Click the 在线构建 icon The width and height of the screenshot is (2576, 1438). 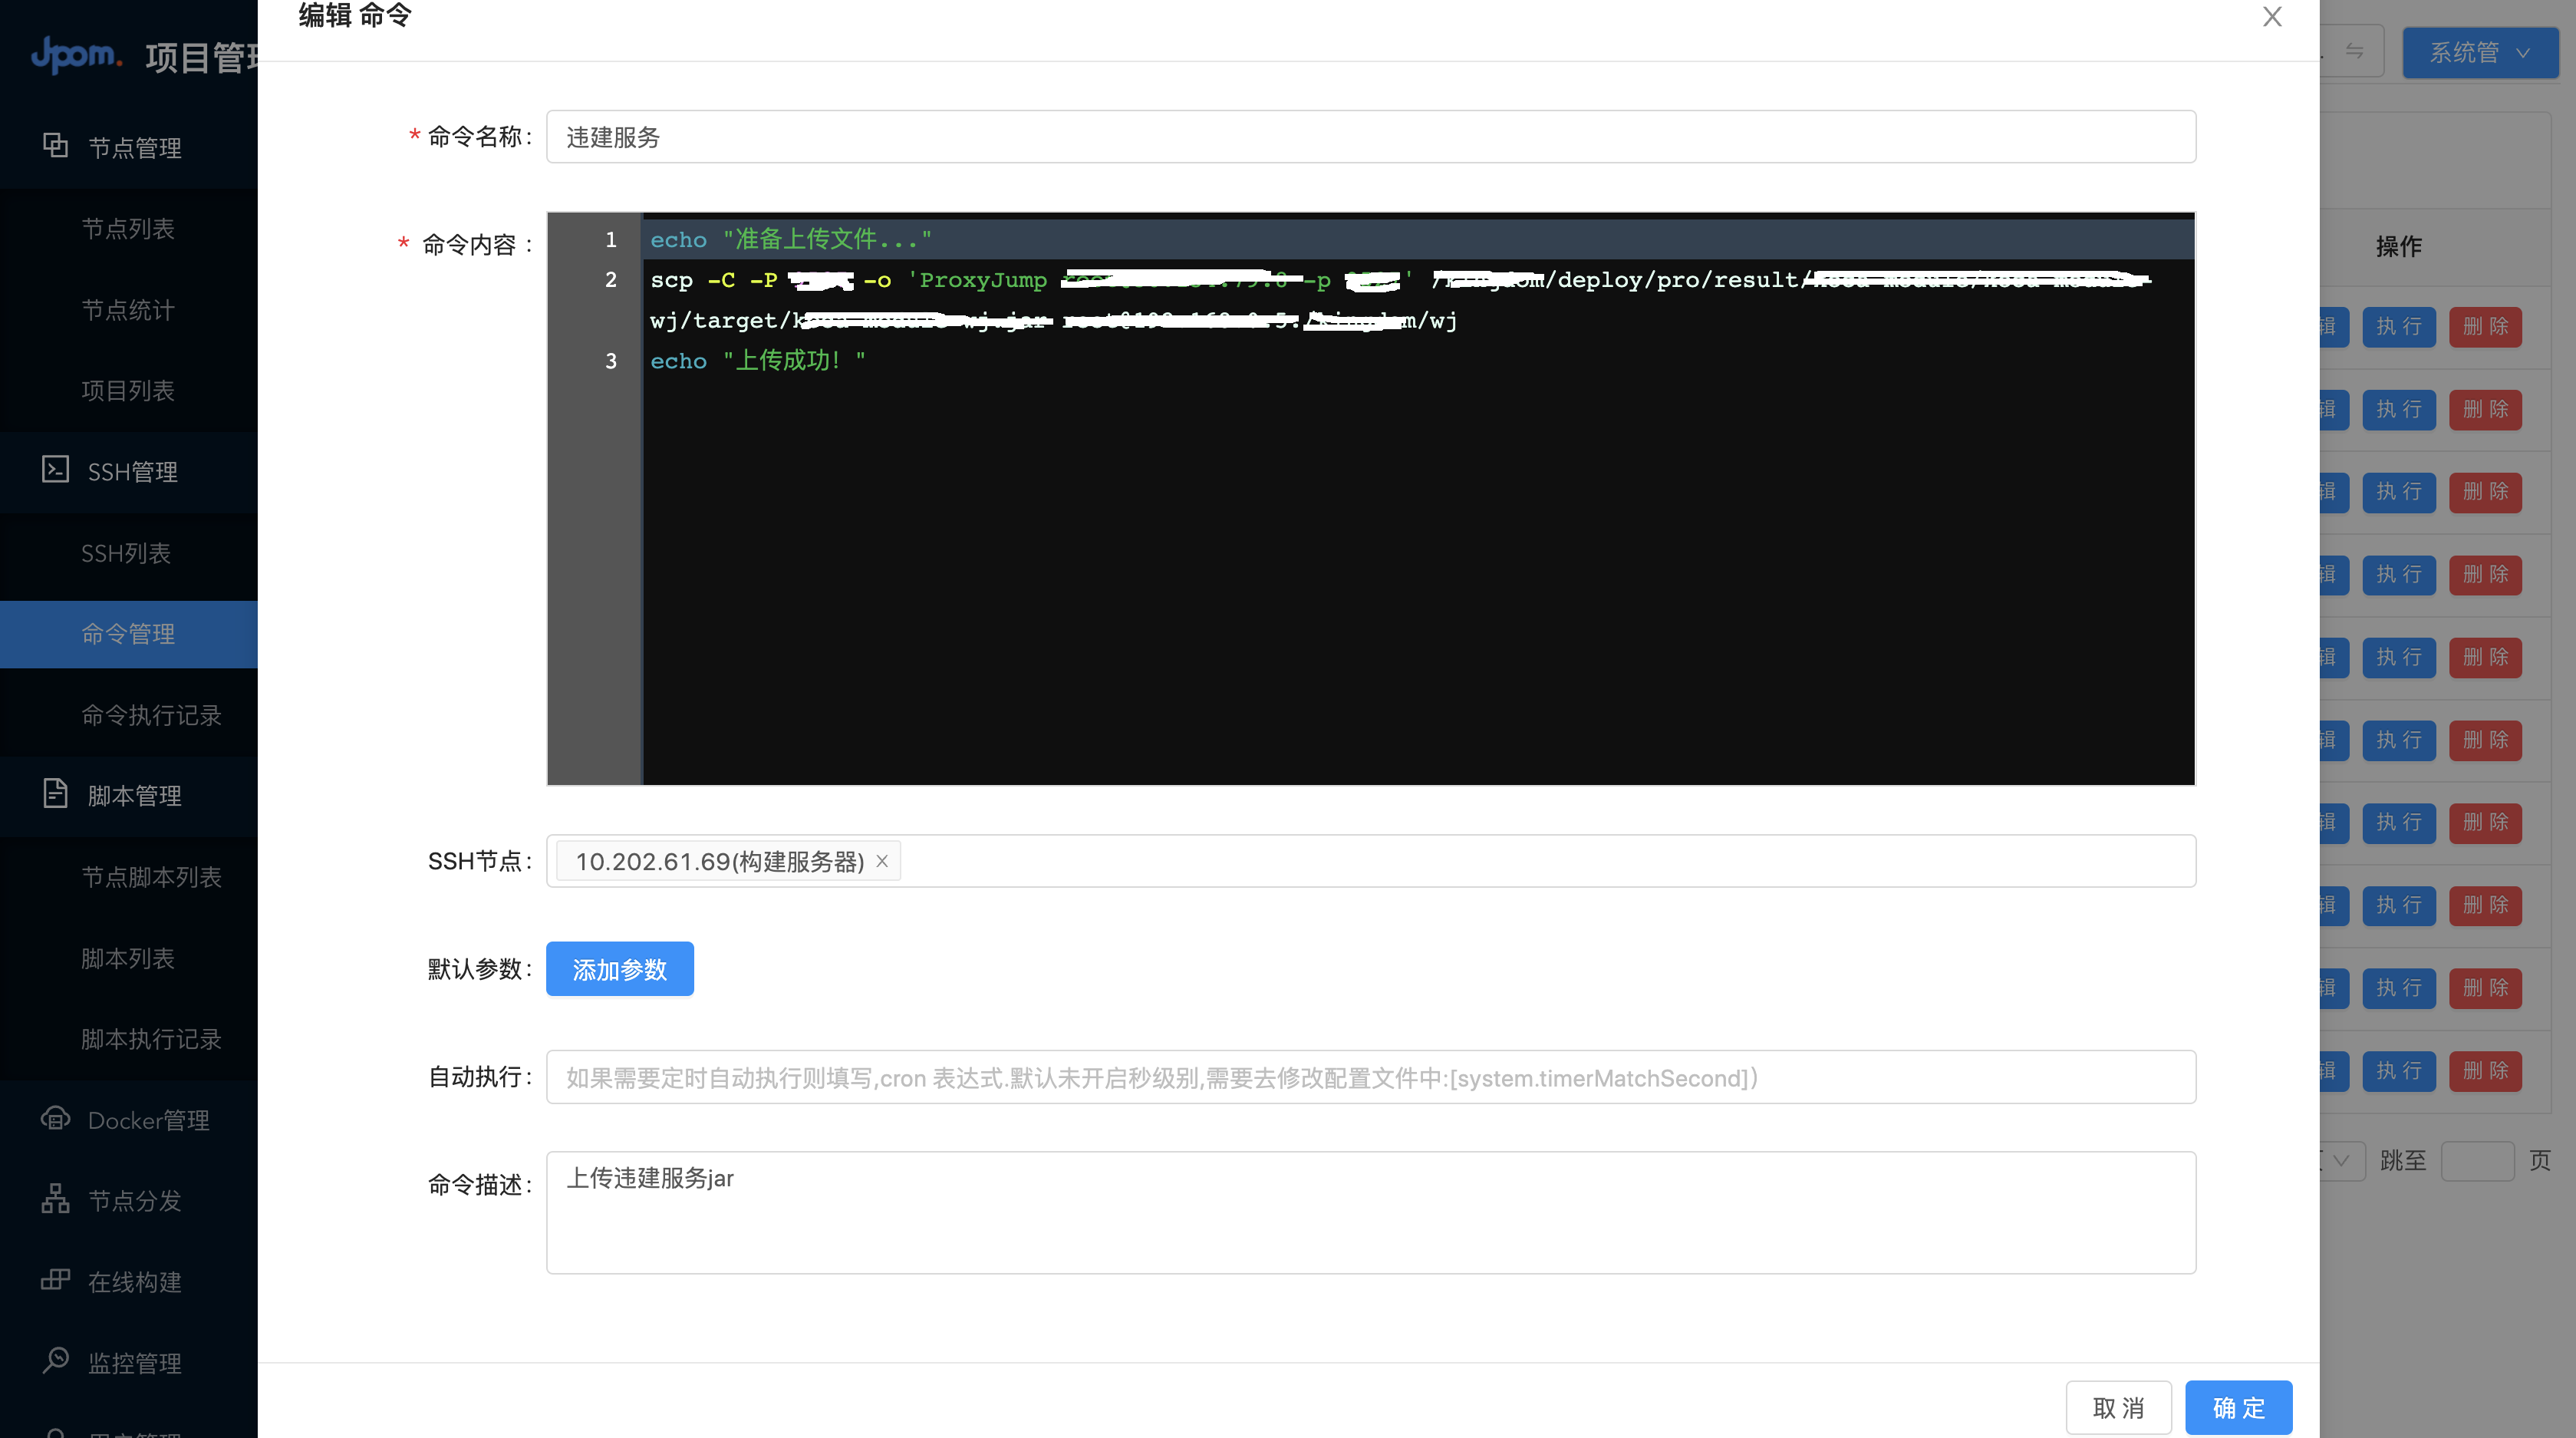[x=55, y=1280]
